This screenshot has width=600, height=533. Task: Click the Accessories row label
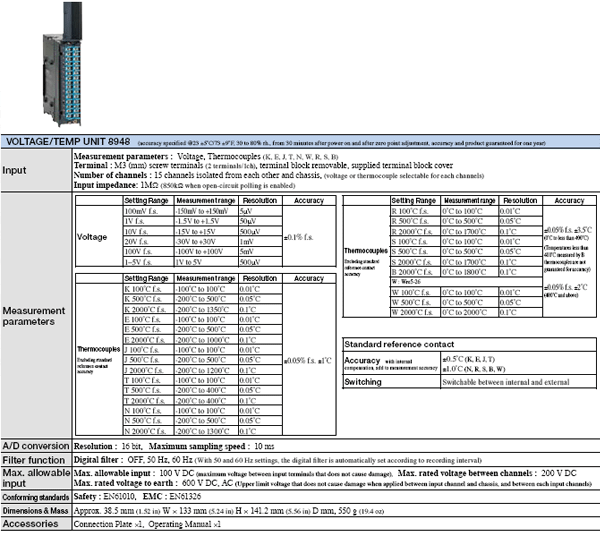[30, 523]
